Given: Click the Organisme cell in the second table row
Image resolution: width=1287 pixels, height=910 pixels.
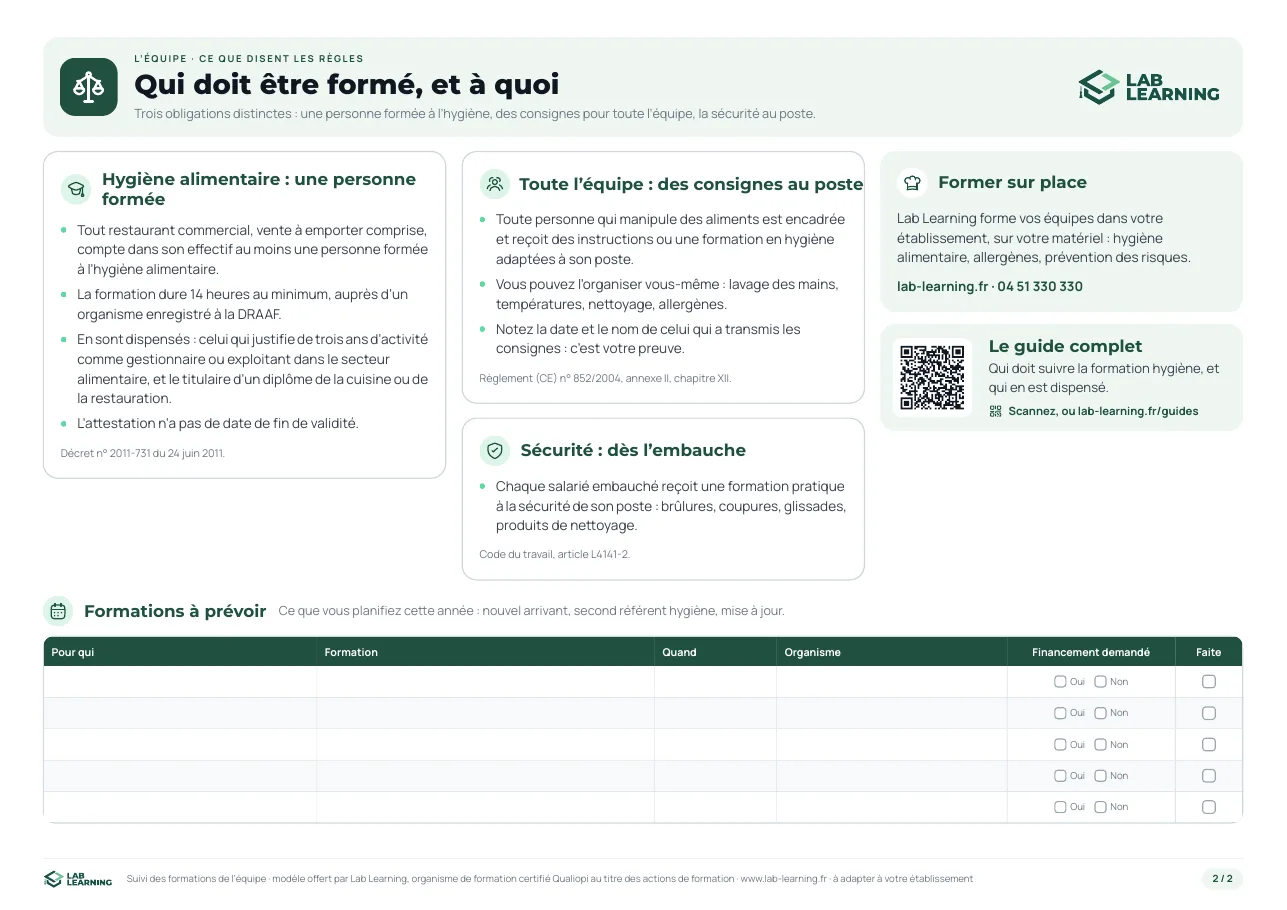Looking at the screenshot, I should pos(892,713).
